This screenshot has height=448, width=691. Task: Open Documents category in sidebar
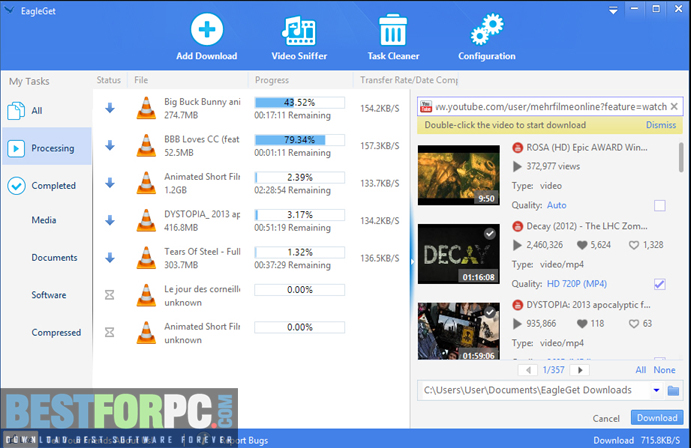tap(54, 257)
